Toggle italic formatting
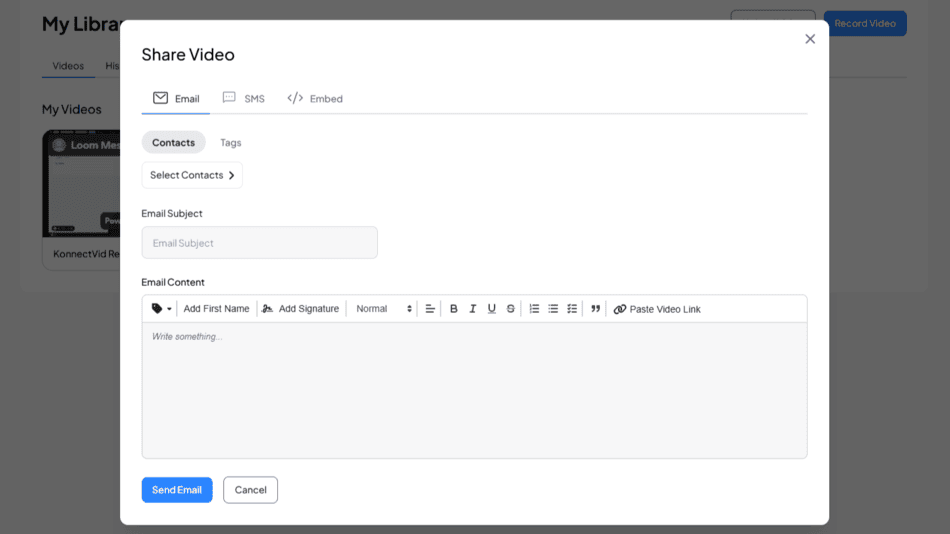Image resolution: width=950 pixels, height=534 pixels. 473,309
